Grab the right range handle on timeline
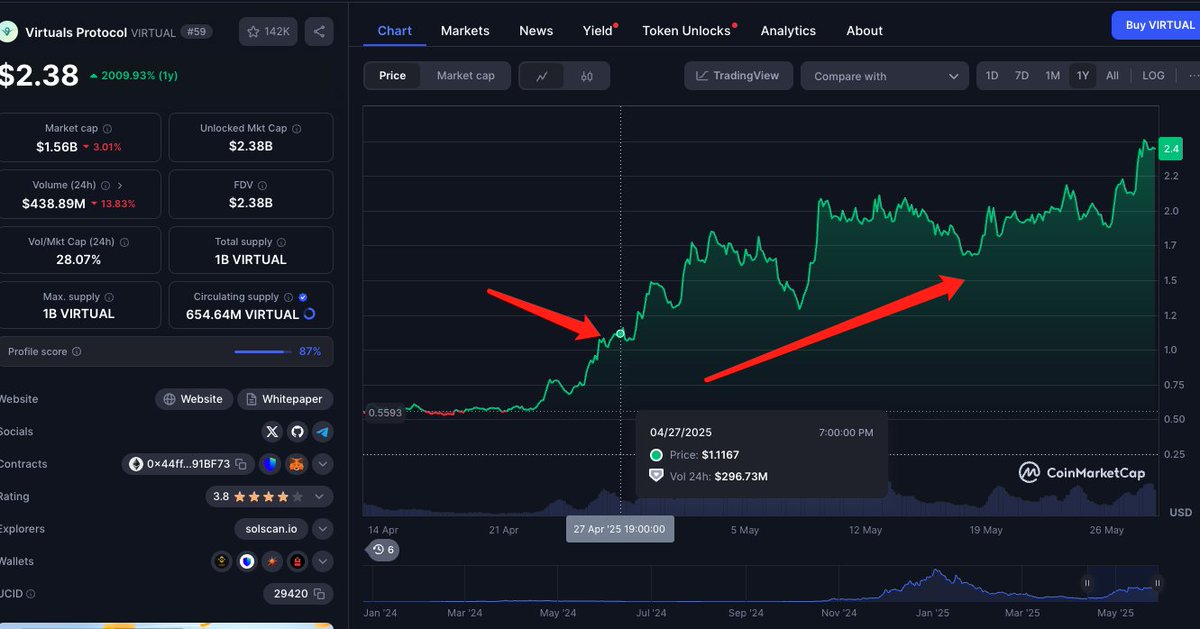The height and width of the screenshot is (629, 1200). point(1157,583)
